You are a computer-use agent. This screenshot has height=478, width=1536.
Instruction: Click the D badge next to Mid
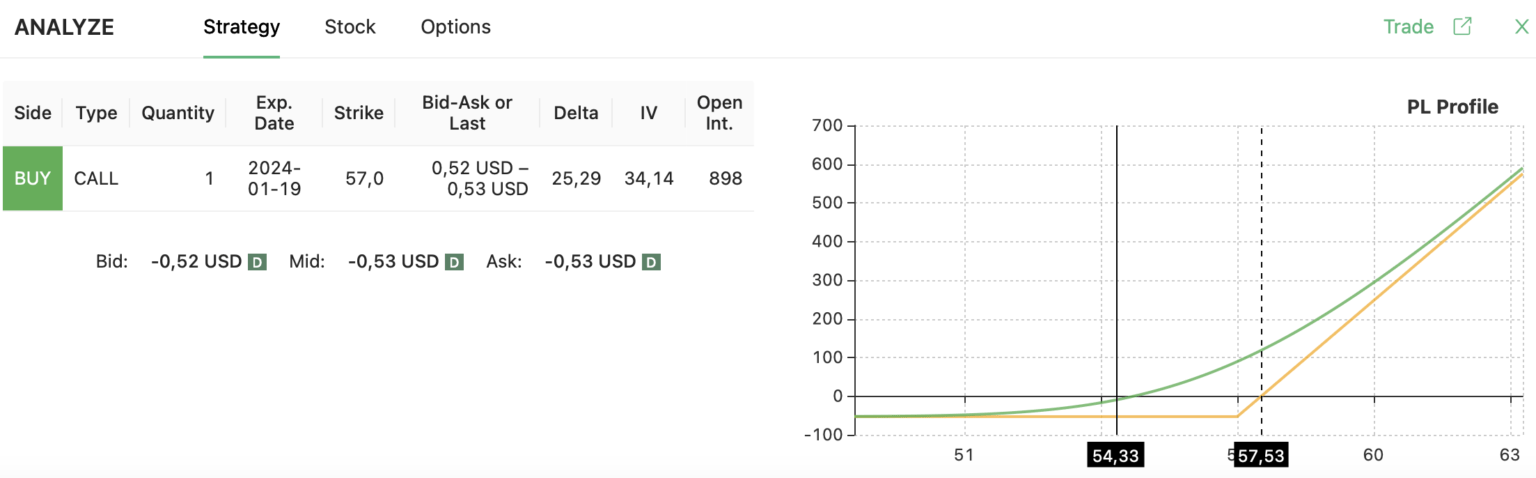454,262
